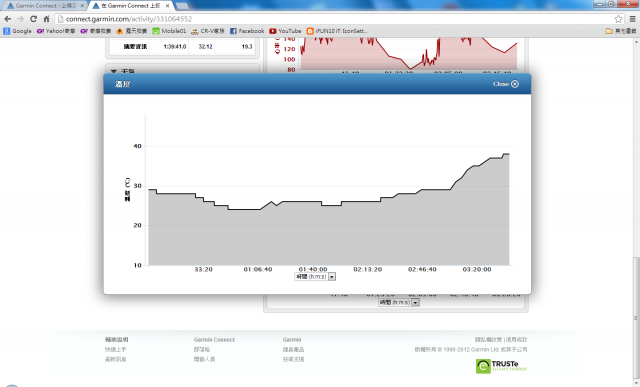The height and width of the screenshot is (387, 640).
Task: Open the Facebook bookmark
Action: pos(247,31)
